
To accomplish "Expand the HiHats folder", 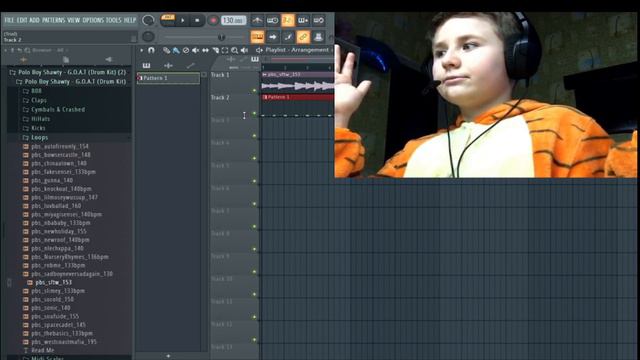I will [36, 119].
